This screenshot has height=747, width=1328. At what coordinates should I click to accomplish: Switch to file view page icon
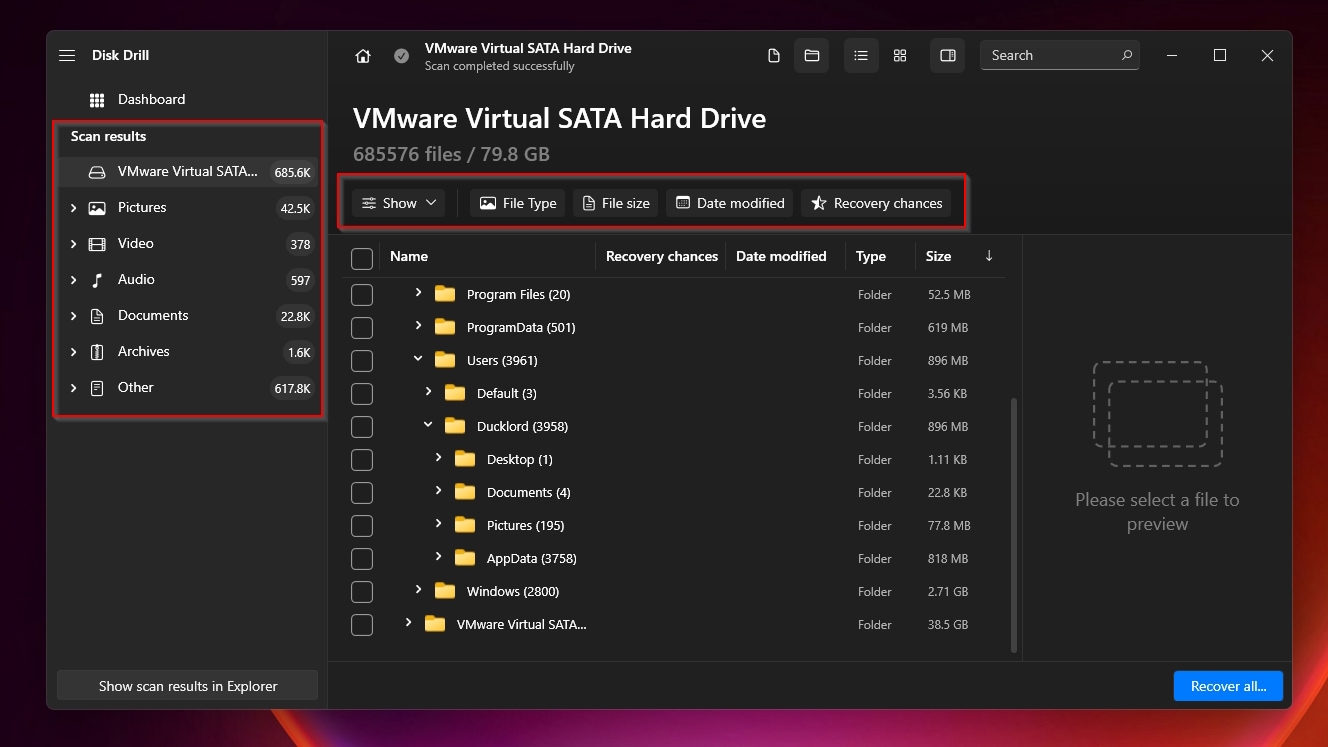pyautogui.click(x=773, y=56)
